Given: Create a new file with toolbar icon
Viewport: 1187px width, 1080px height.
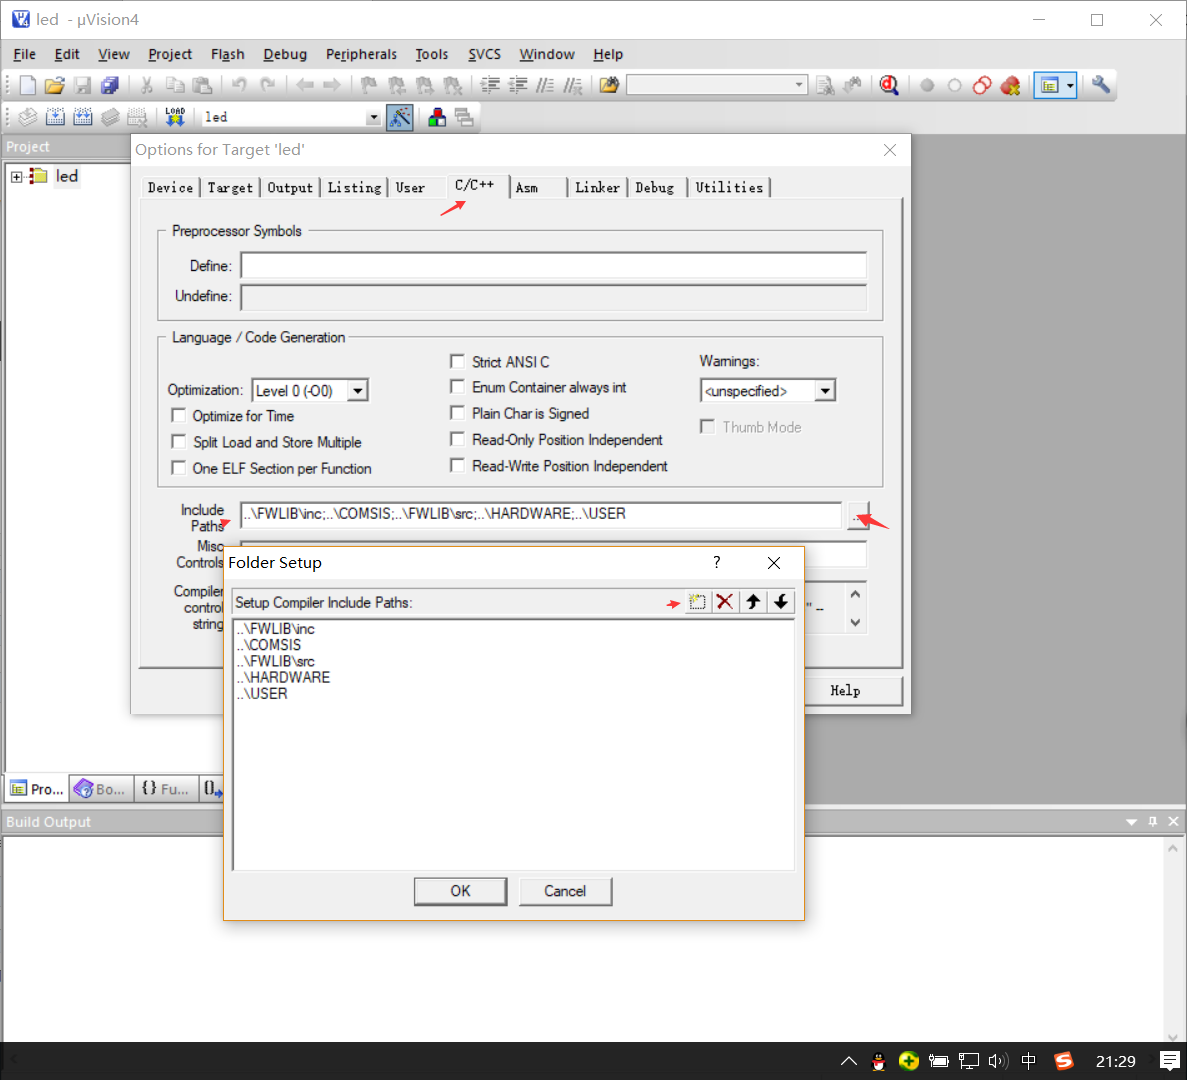Looking at the screenshot, I should (27, 86).
